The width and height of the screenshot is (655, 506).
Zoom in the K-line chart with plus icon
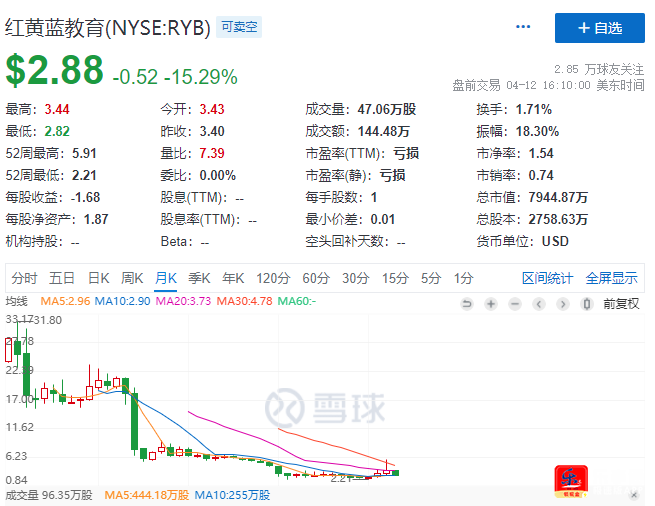(490, 303)
